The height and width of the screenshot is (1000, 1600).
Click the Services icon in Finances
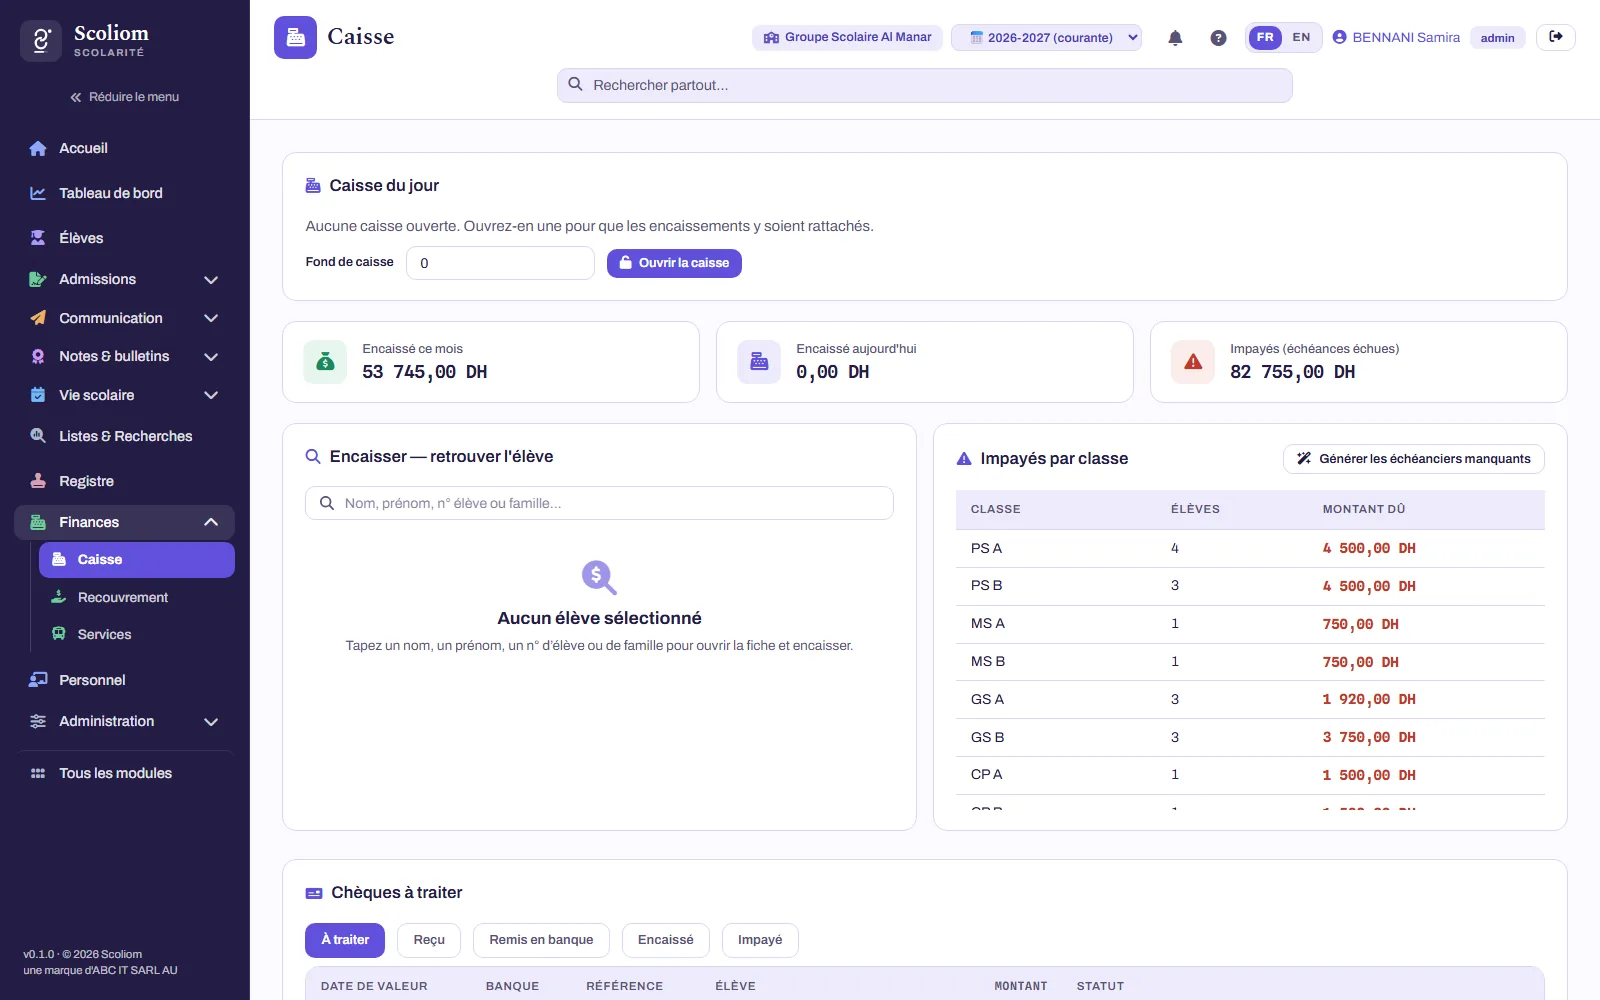point(59,634)
